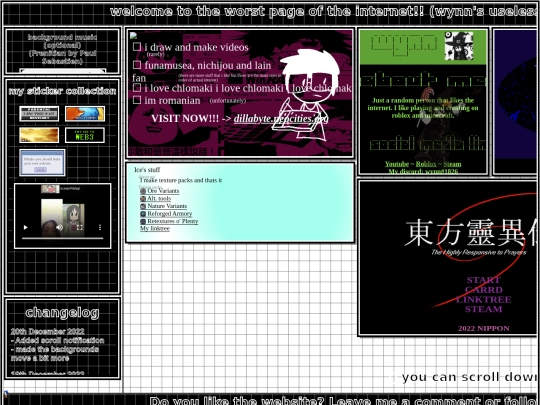Click the Nature Variants pack icon
The height and width of the screenshot is (405, 540).
143,206
